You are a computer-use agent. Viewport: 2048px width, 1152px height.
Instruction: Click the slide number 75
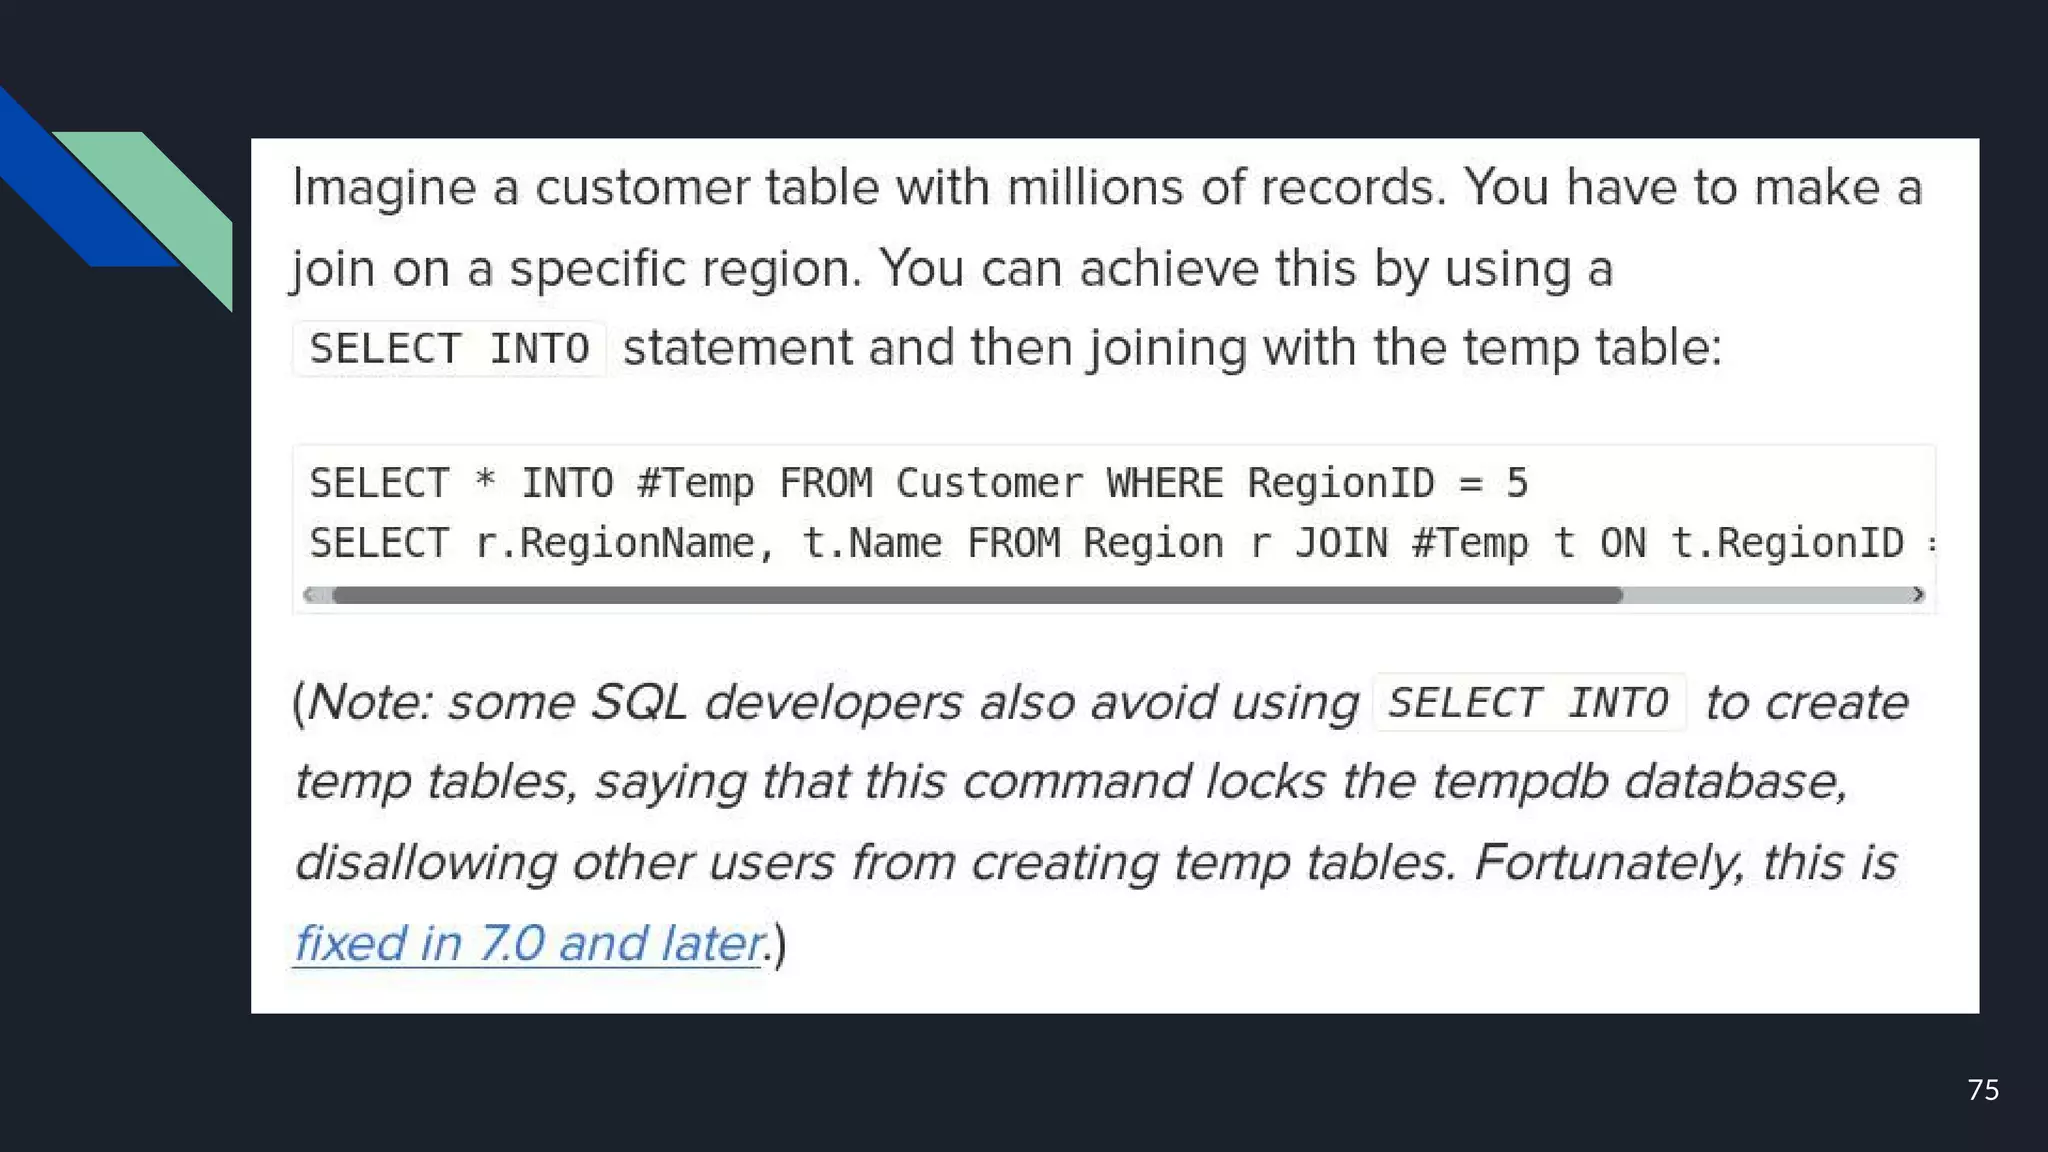click(x=1983, y=1090)
